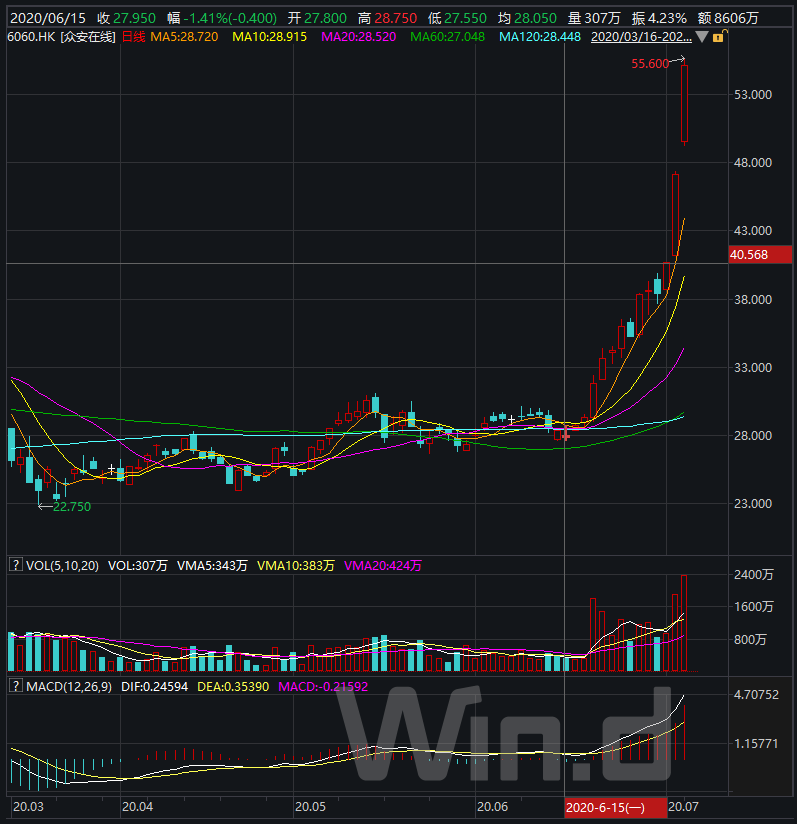797x824 pixels.
Task: Click the VMA20:424万 legend
Action: [382, 565]
